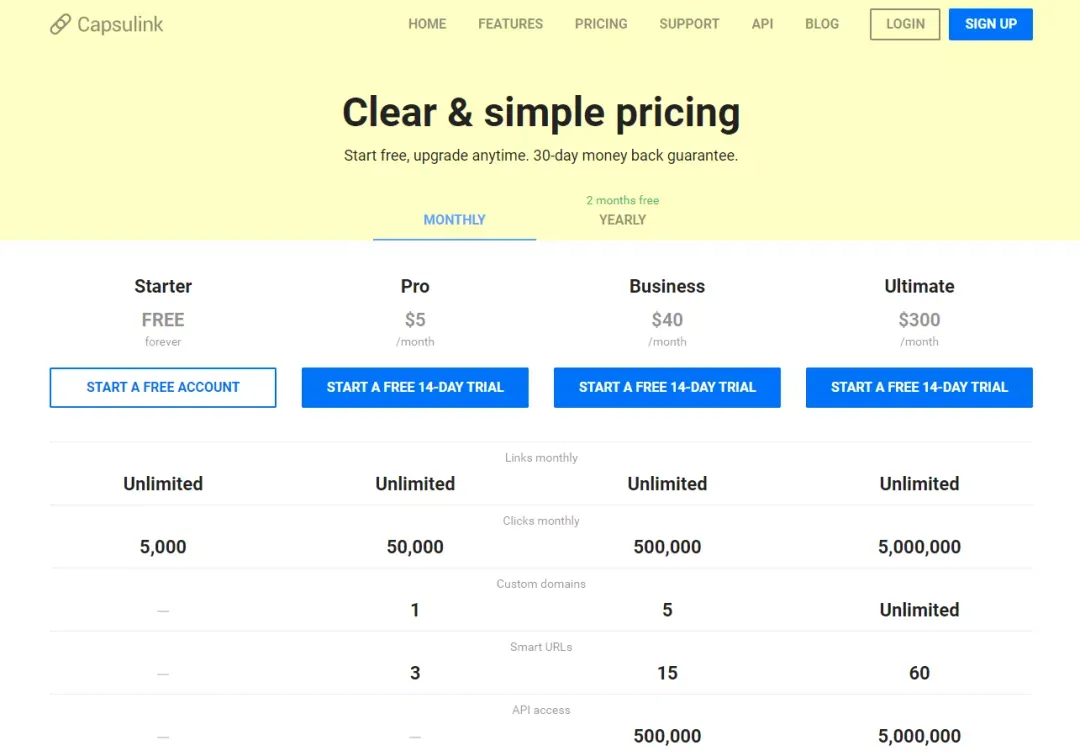Start the Pro plan 14-day trial
This screenshot has width=1080, height=756.
point(415,387)
